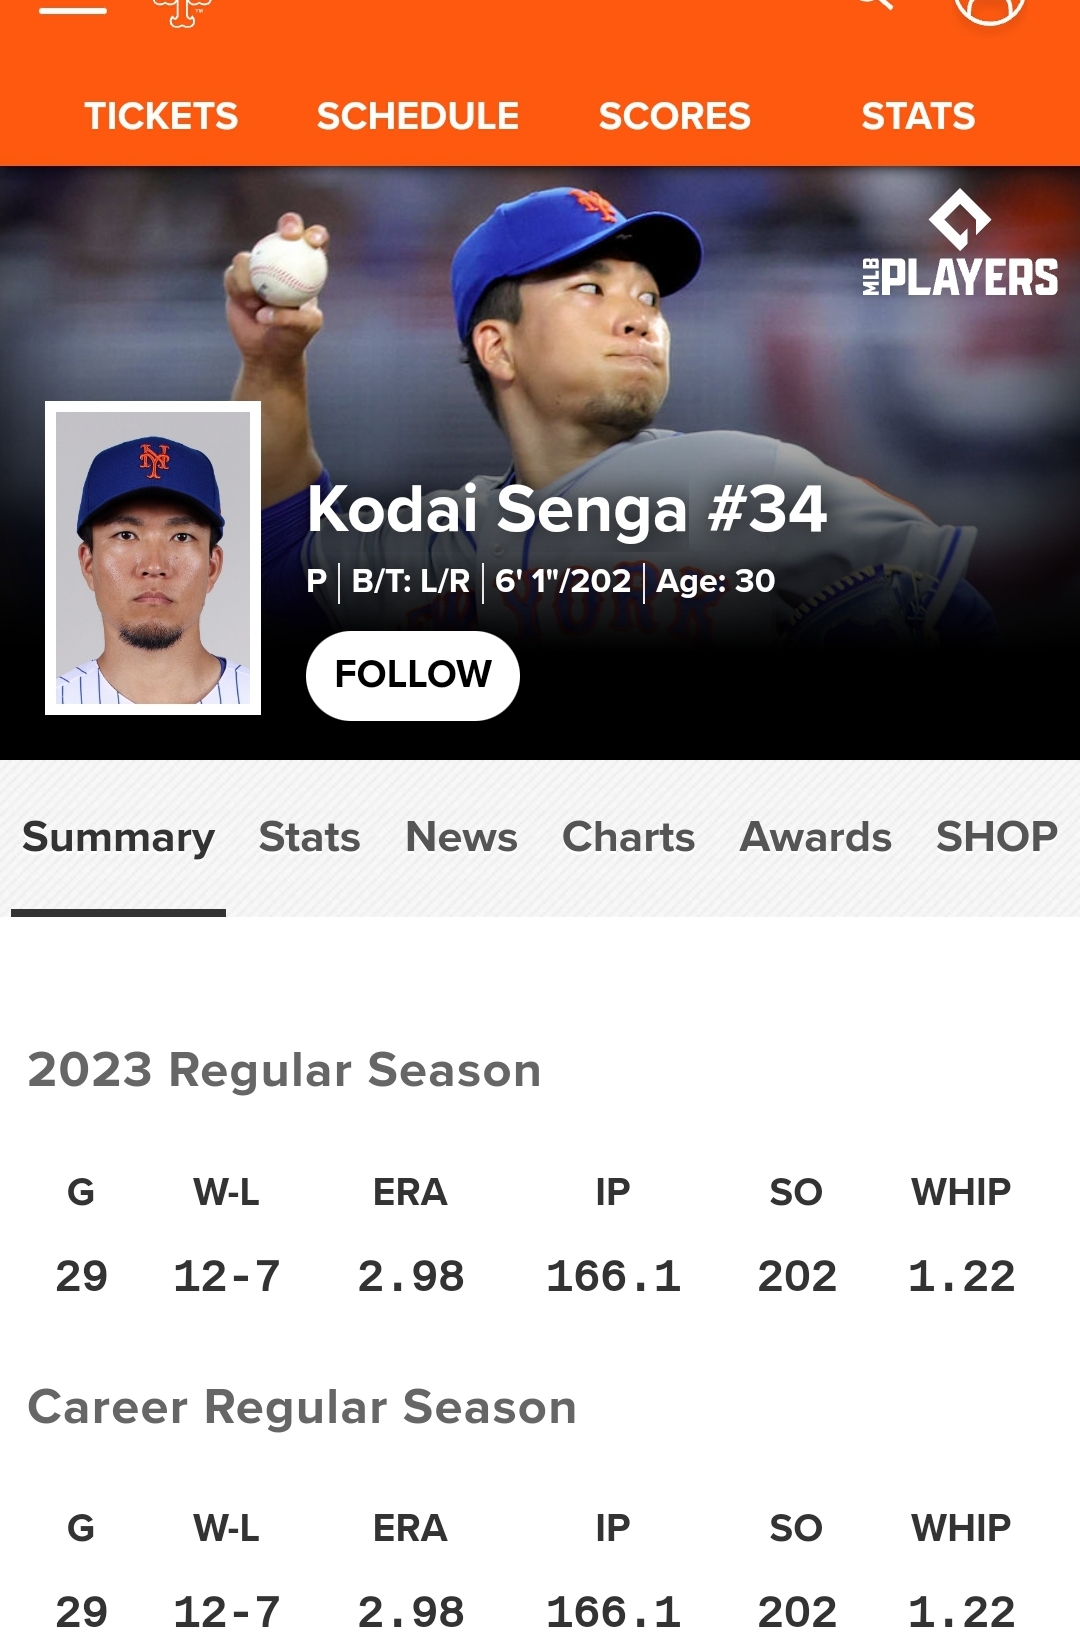
Task: Open the hamburger navigation menu
Action: click(x=72, y=10)
